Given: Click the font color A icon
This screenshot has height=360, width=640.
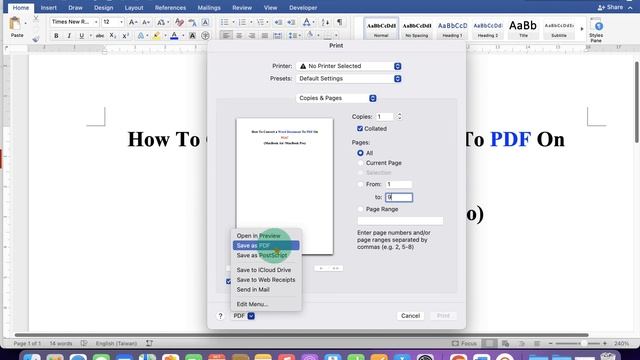Looking at the screenshot, I should pos(174,36).
